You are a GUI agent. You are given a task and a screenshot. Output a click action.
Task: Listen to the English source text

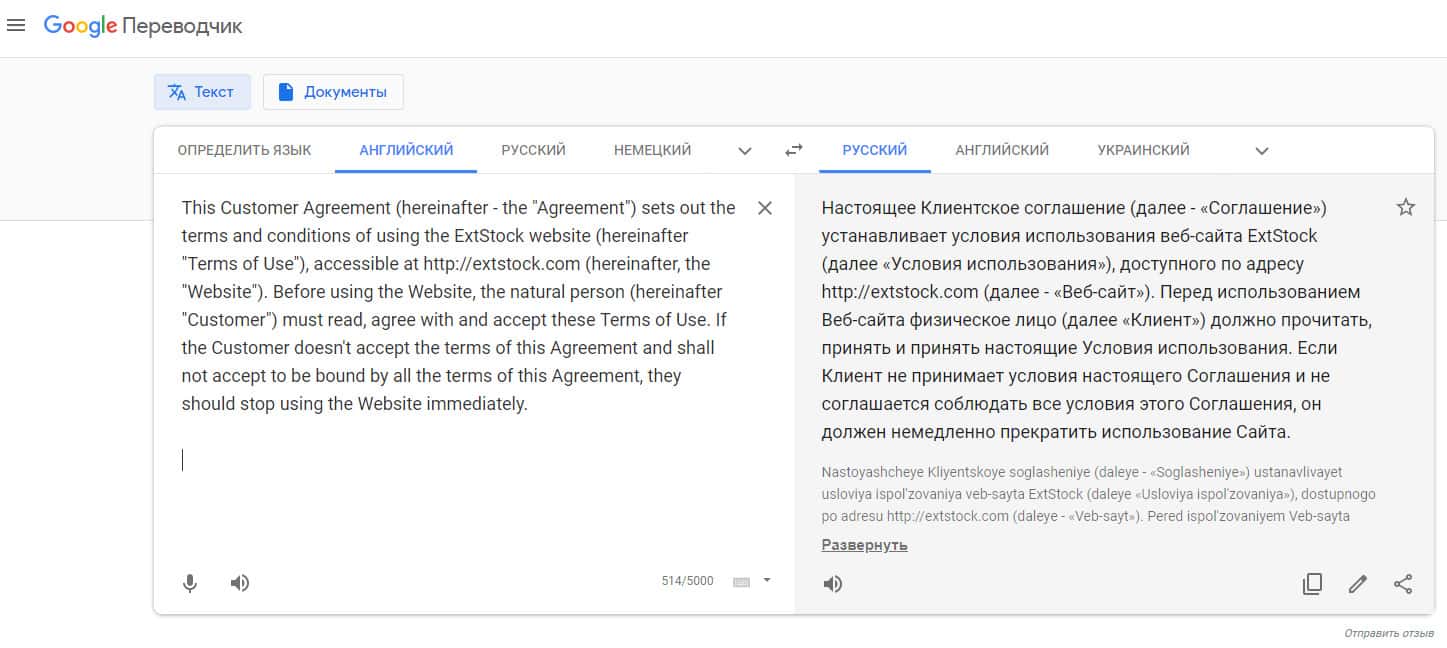(240, 583)
